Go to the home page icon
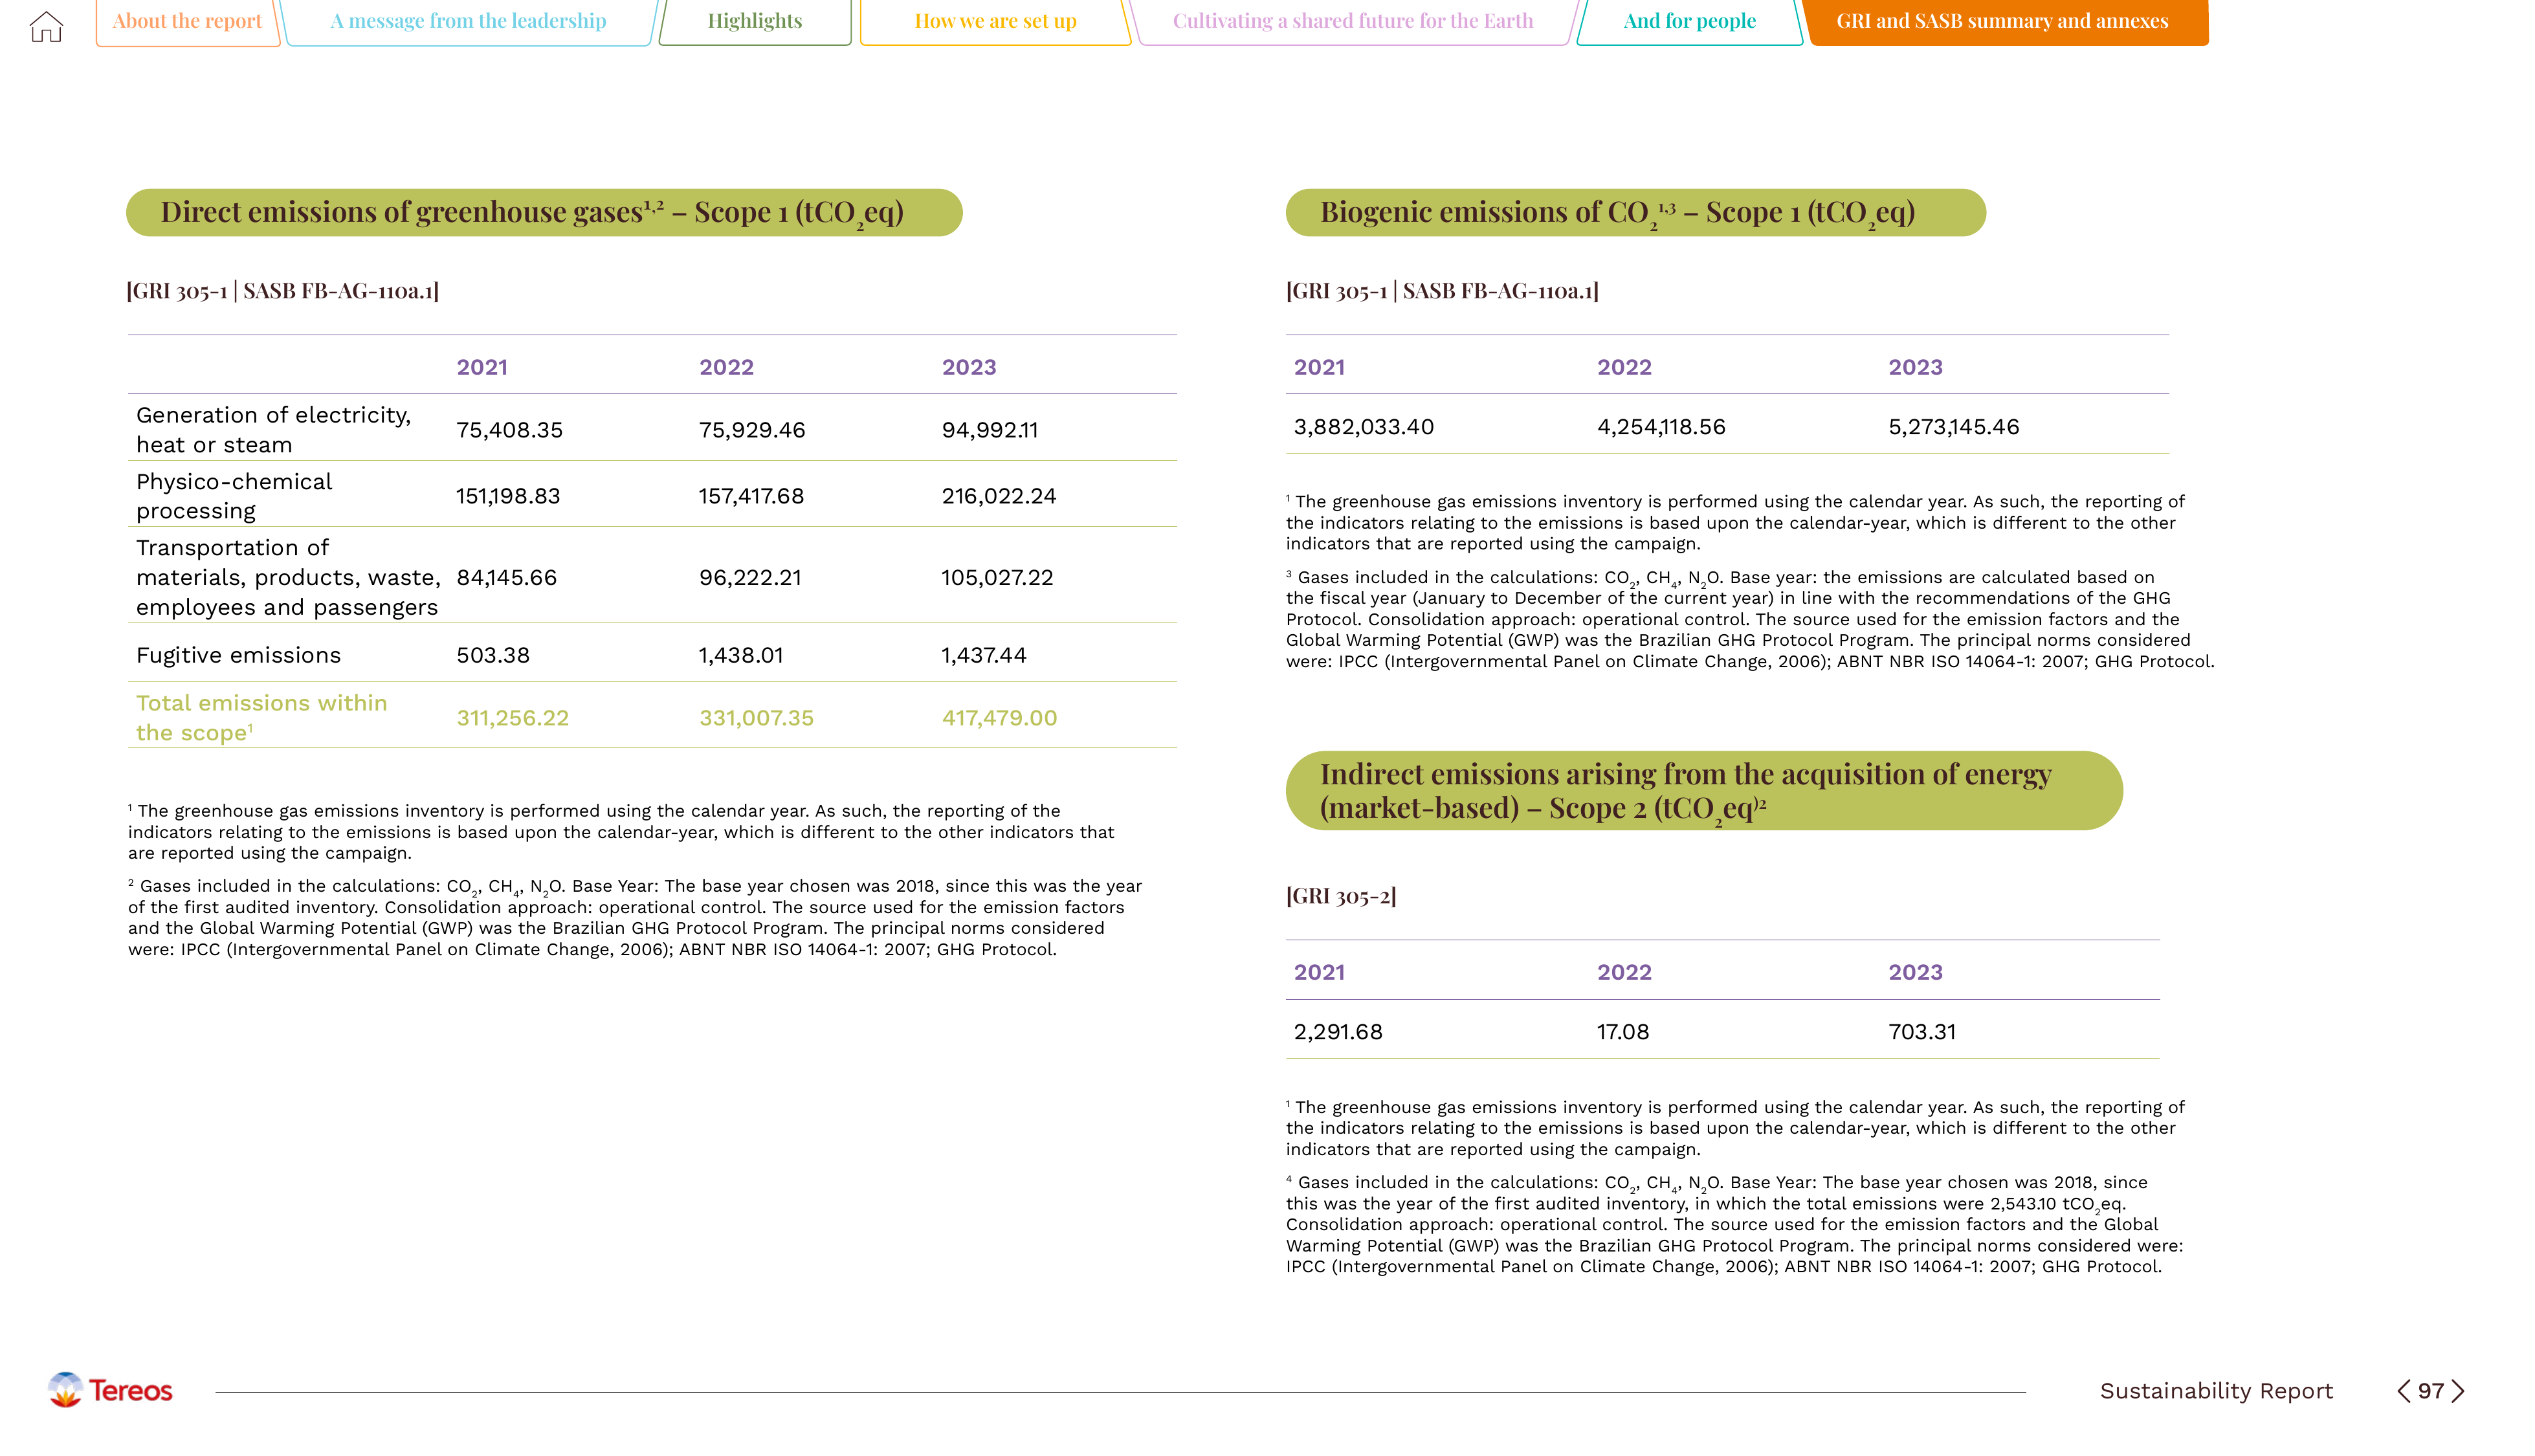The height and width of the screenshot is (1456, 2535). coord(46,26)
